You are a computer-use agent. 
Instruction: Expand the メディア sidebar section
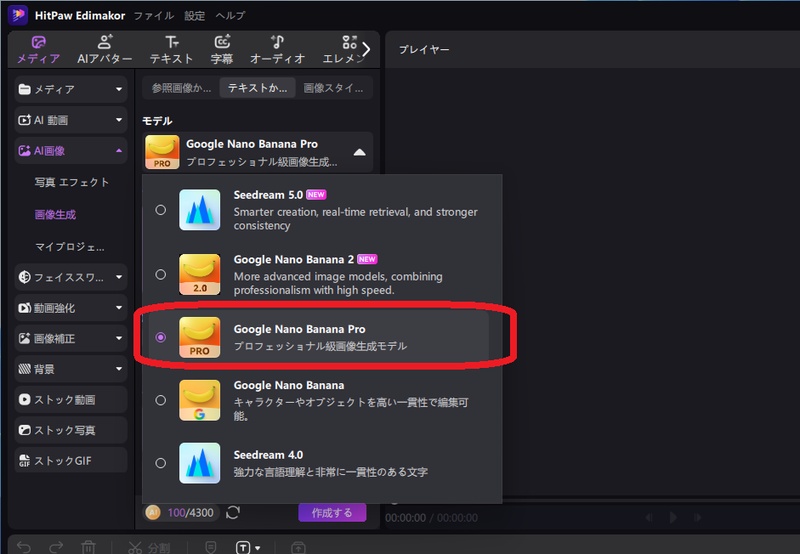(x=119, y=89)
